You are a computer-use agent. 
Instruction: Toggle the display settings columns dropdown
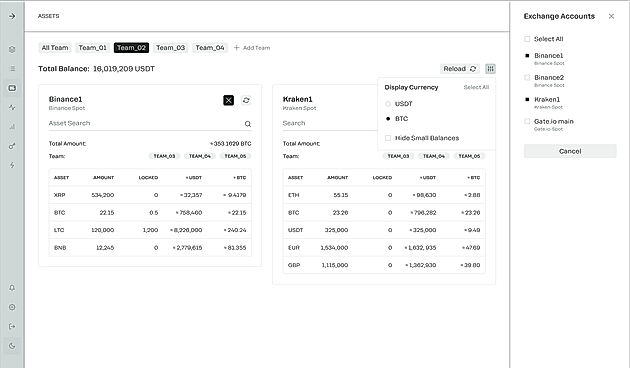coord(490,69)
